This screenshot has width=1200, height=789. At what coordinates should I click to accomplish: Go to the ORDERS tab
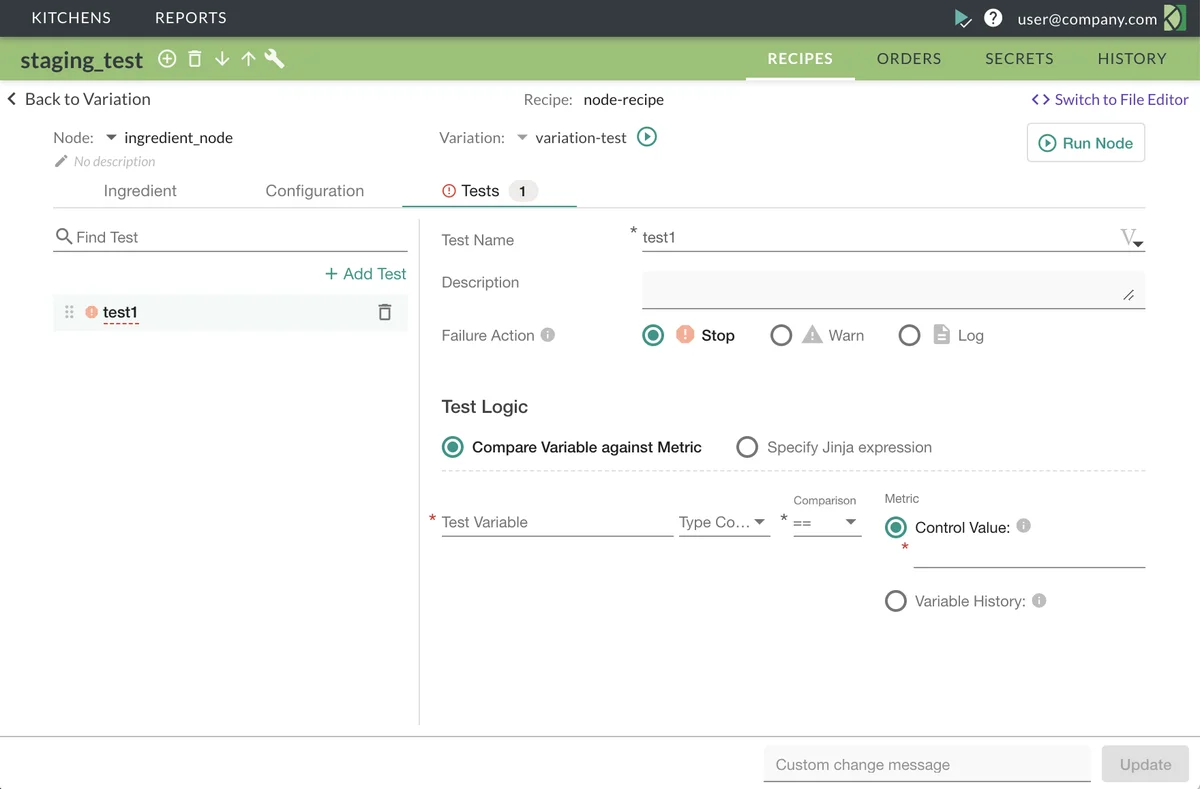(909, 58)
